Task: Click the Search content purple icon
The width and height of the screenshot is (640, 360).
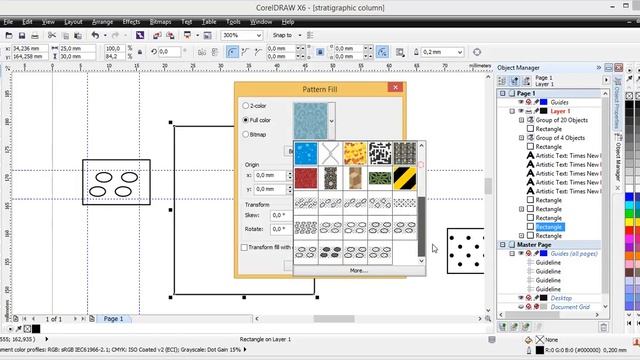Action: coord(140,36)
